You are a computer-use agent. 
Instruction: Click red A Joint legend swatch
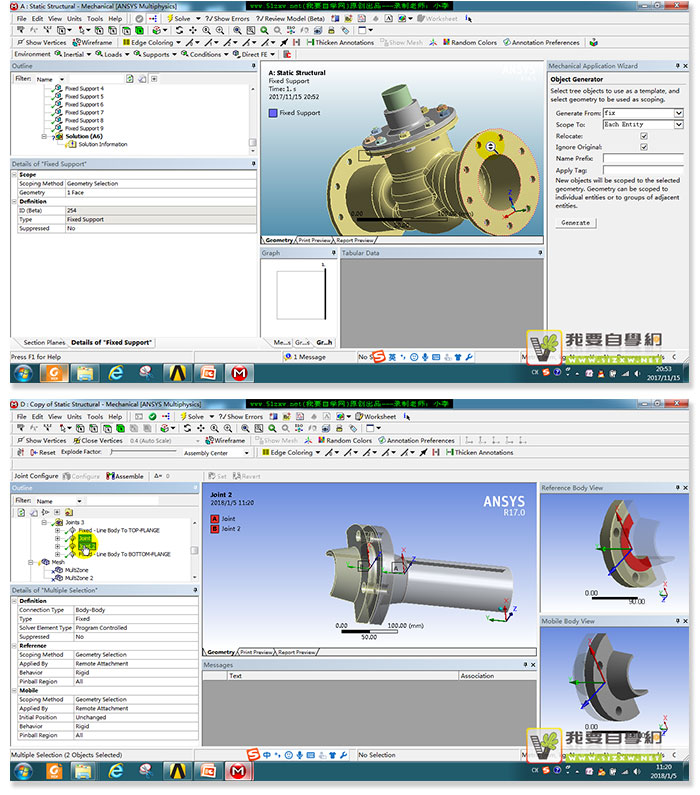[214, 519]
